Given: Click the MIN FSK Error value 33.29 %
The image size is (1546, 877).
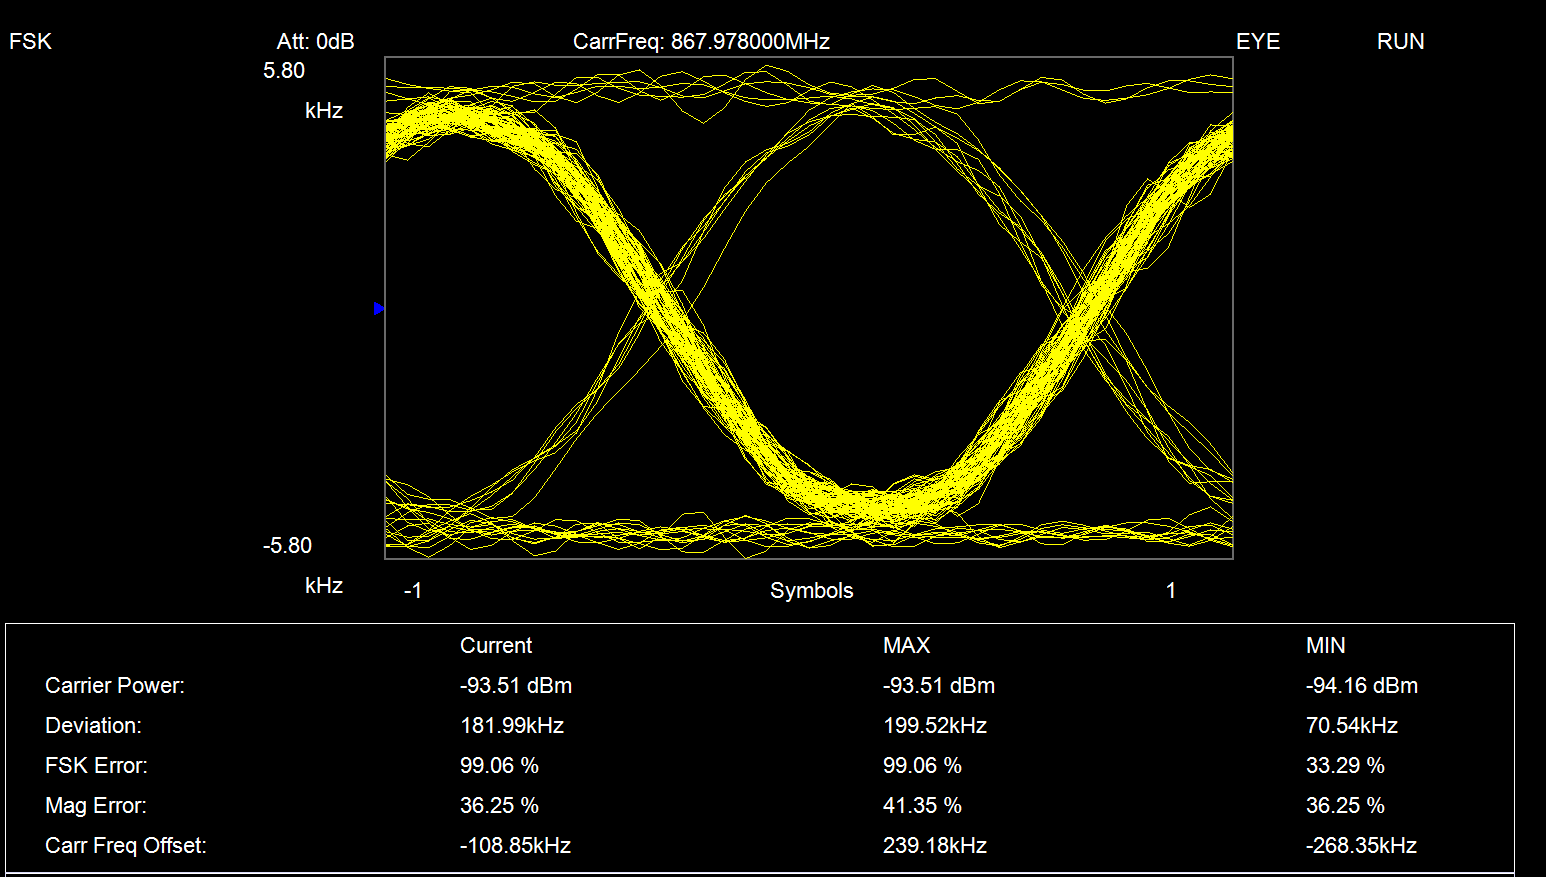Looking at the screenshot, I should [1345, 766].
